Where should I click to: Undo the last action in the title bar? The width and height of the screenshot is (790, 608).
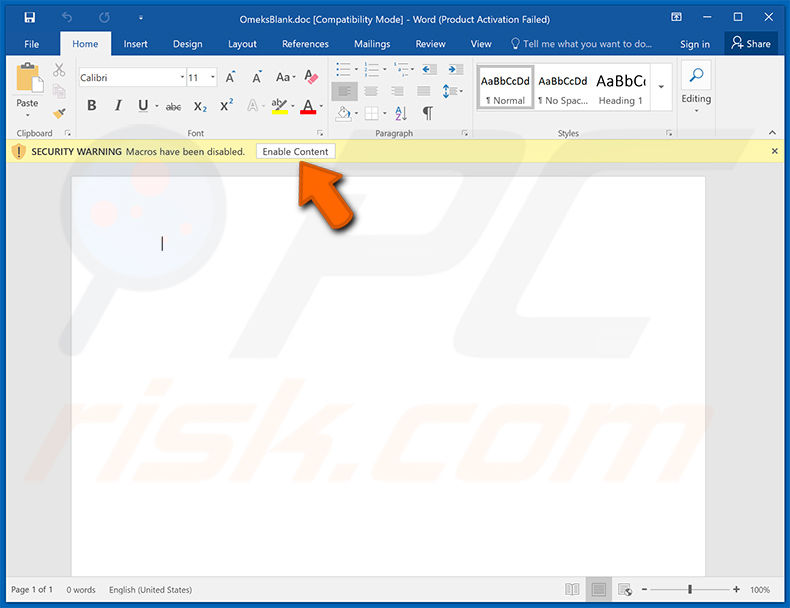pyautogui.click(x=67, y=18)
